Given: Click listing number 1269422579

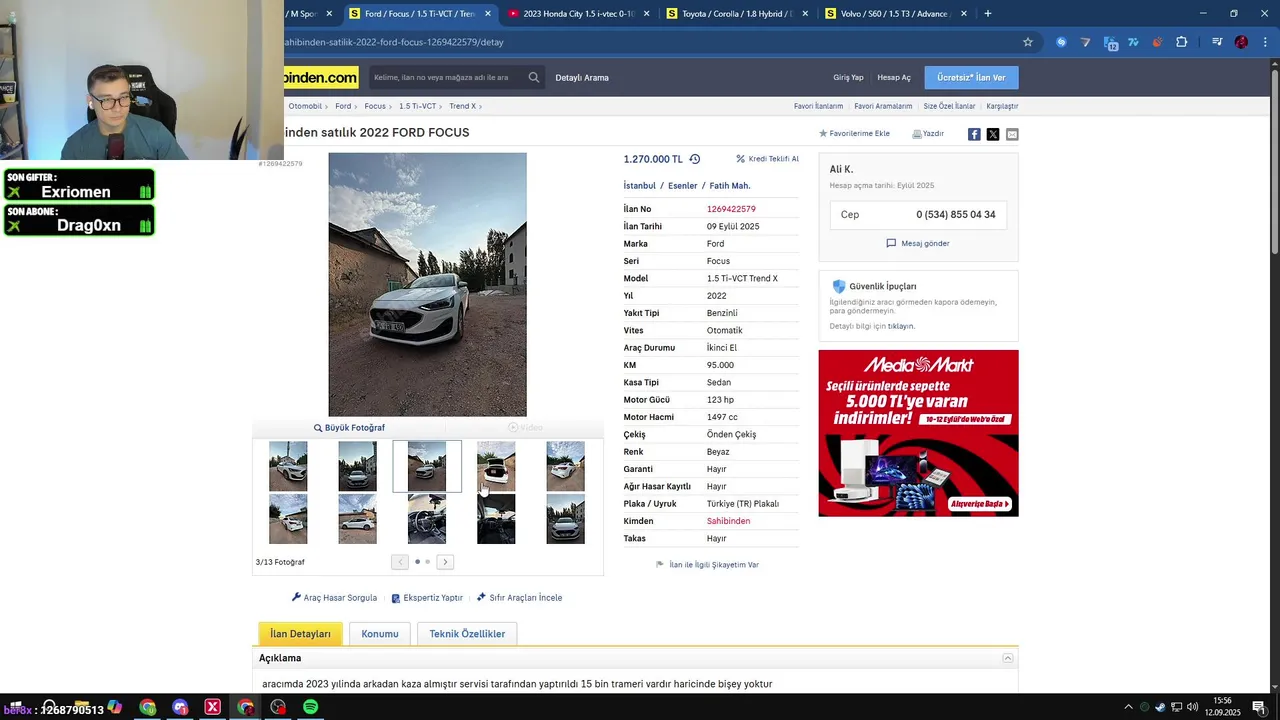Looking at the screenshot, I should coord(731,209).
